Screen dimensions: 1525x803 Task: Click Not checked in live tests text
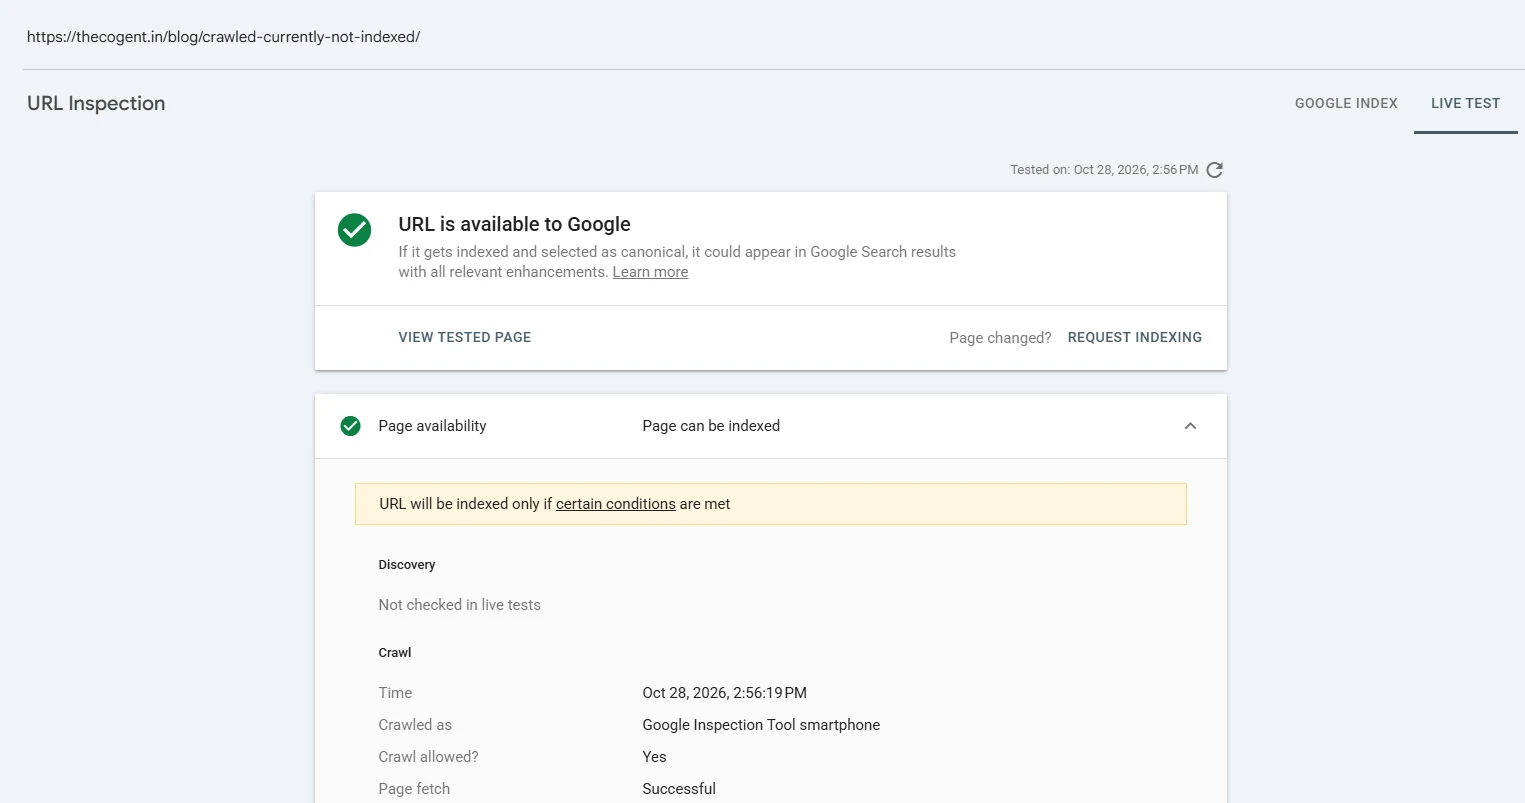coord(459,605)
